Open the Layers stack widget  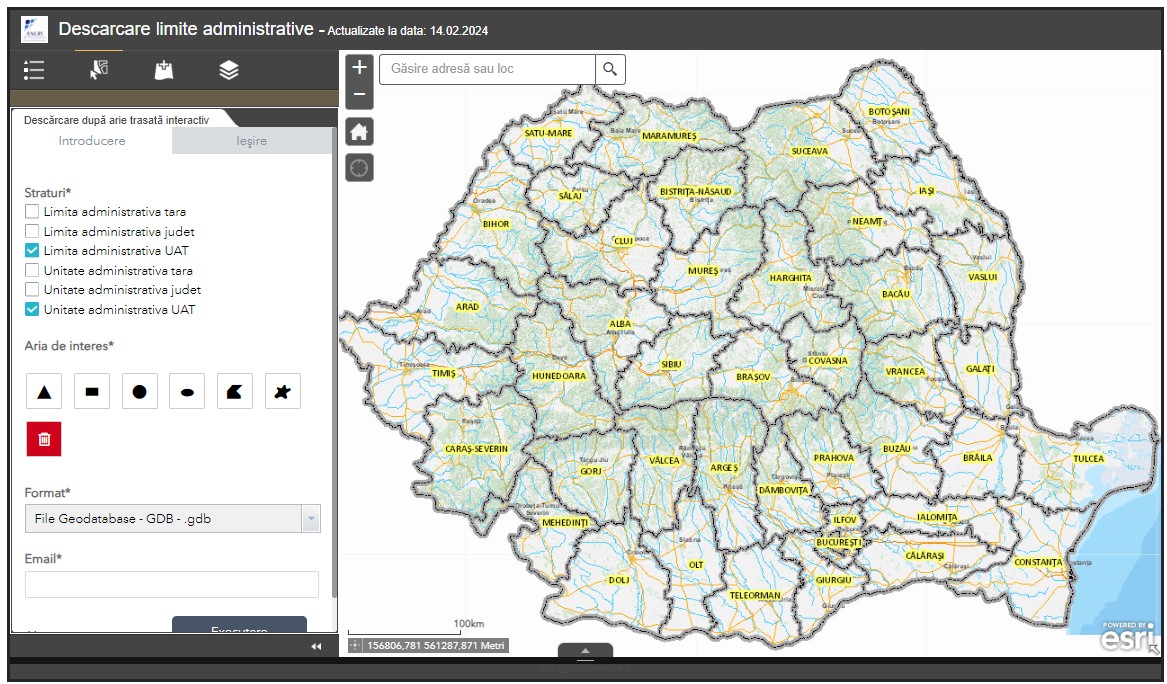coord(229,70)
